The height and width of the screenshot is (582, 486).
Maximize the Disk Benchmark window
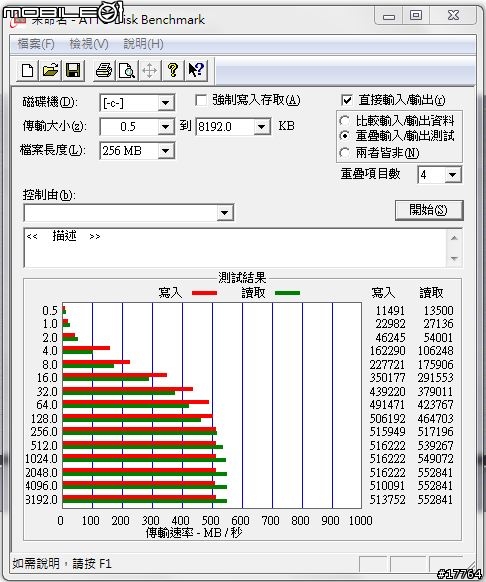(416, 16)
